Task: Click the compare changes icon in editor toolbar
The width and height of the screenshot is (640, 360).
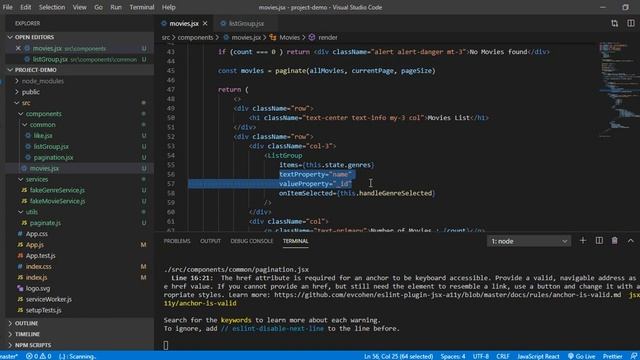Action: pos(614,23)
